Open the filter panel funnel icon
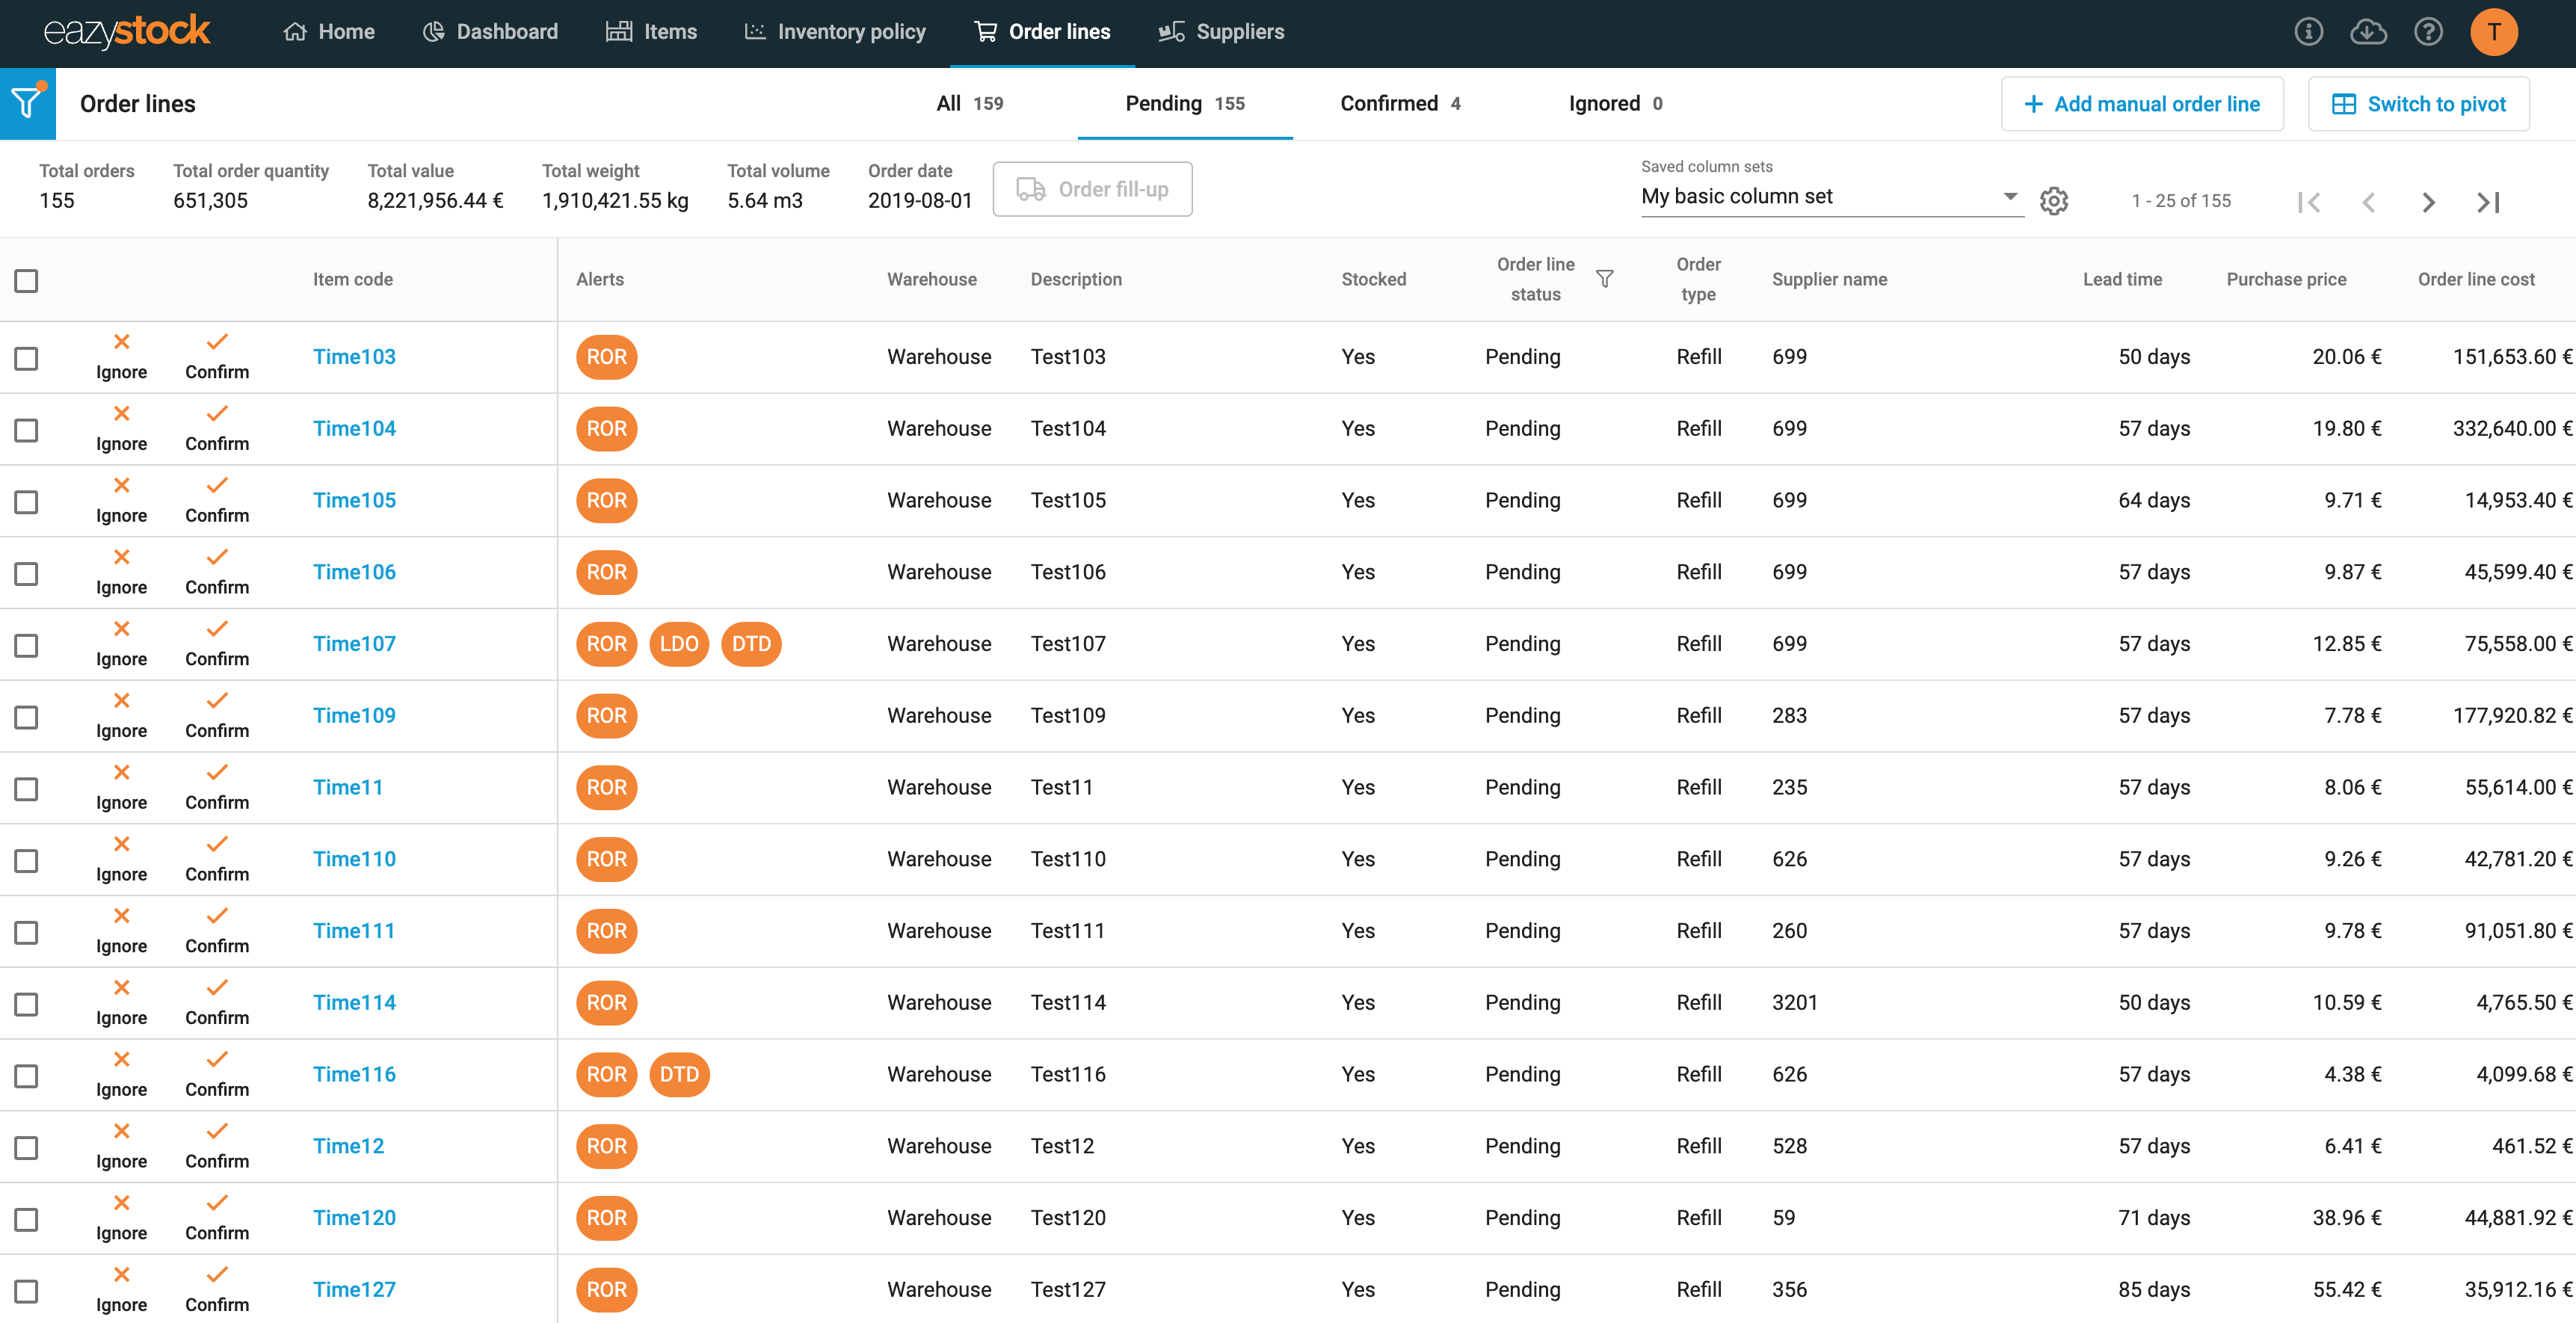The height and width of the screenshot is (1323, 2576). click(x=27, y=103)
